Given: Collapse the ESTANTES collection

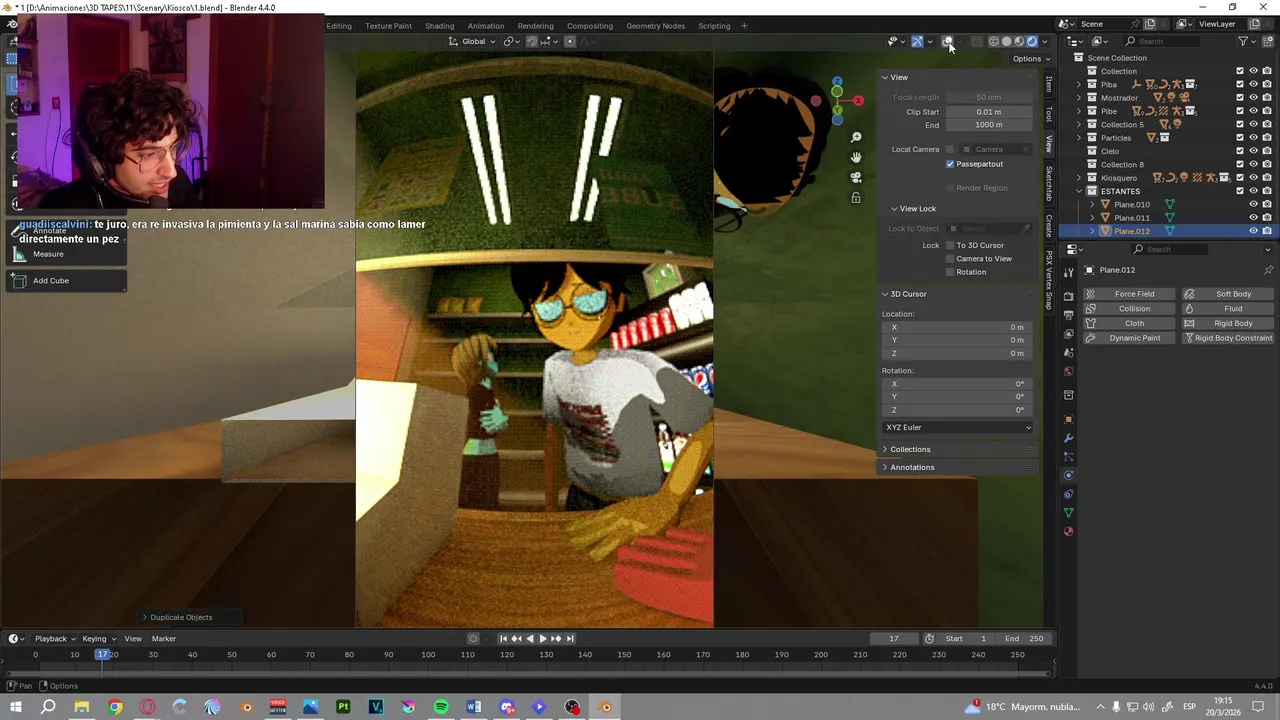Looking at the screenshot, I should point(1079,191).
